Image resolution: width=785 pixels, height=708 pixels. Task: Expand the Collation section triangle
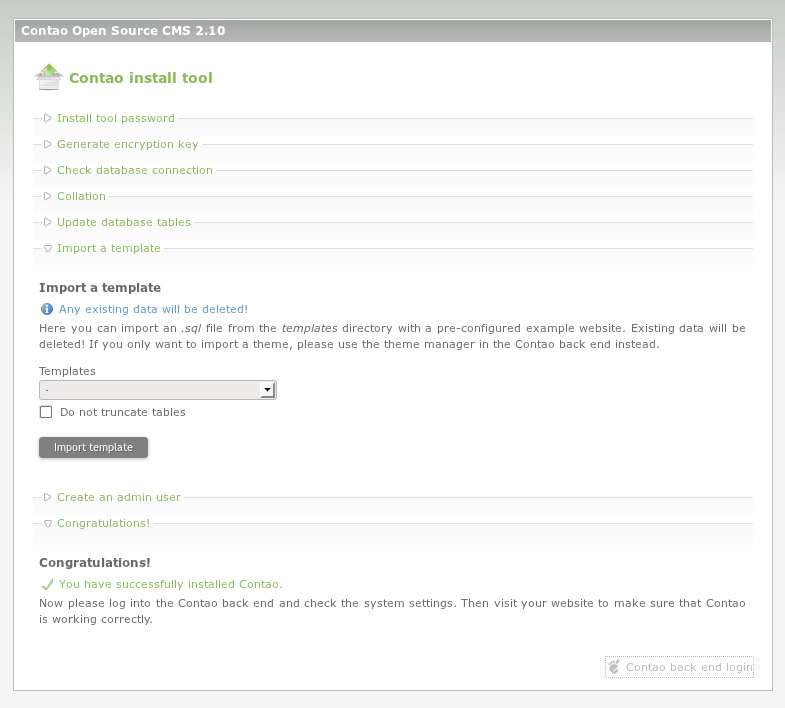[x=48, y=196]
